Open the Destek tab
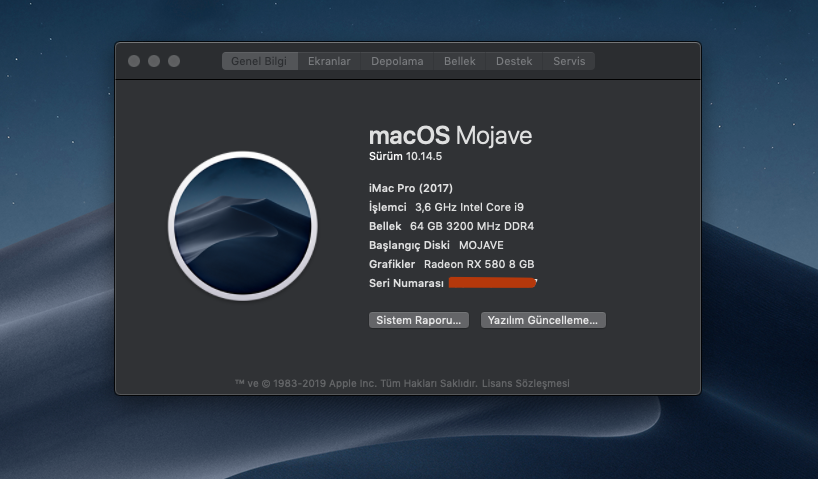This screenshot has width=818, height=479. (514, 61)
